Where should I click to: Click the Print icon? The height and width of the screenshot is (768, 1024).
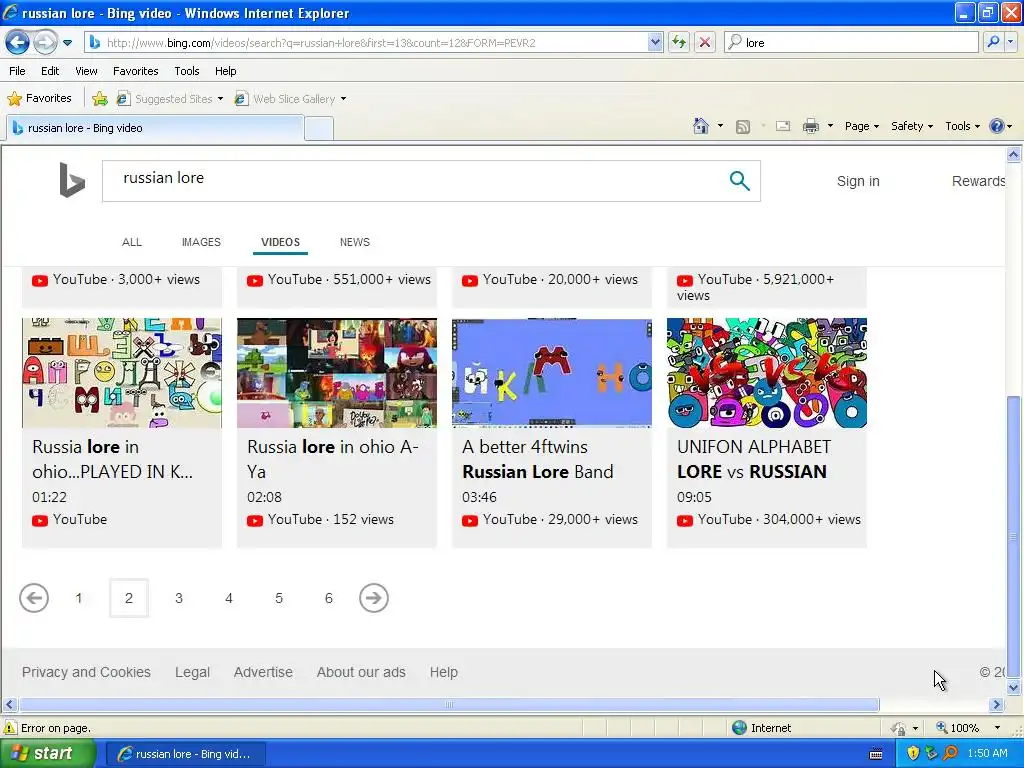pyautogui.click(x=810, y=126)
